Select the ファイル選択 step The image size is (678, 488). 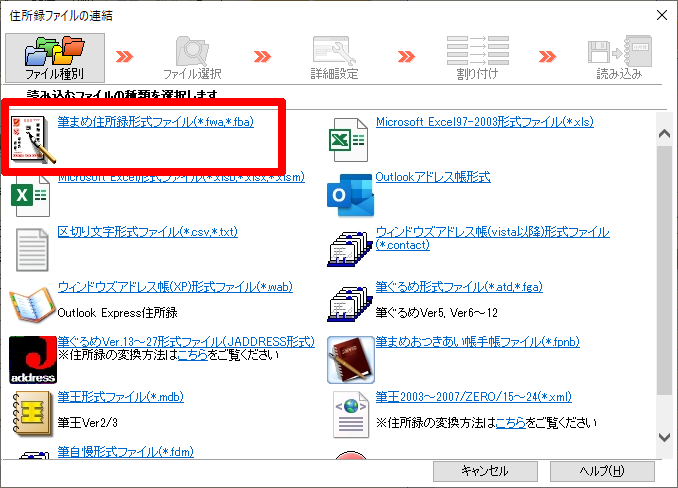point(192,58)
